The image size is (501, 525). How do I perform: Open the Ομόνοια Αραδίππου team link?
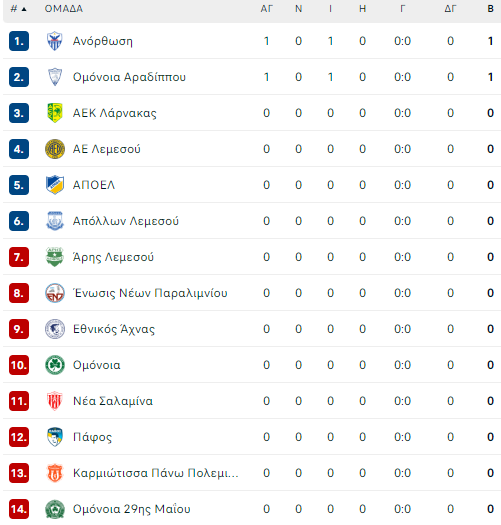(x=129, y=77)
